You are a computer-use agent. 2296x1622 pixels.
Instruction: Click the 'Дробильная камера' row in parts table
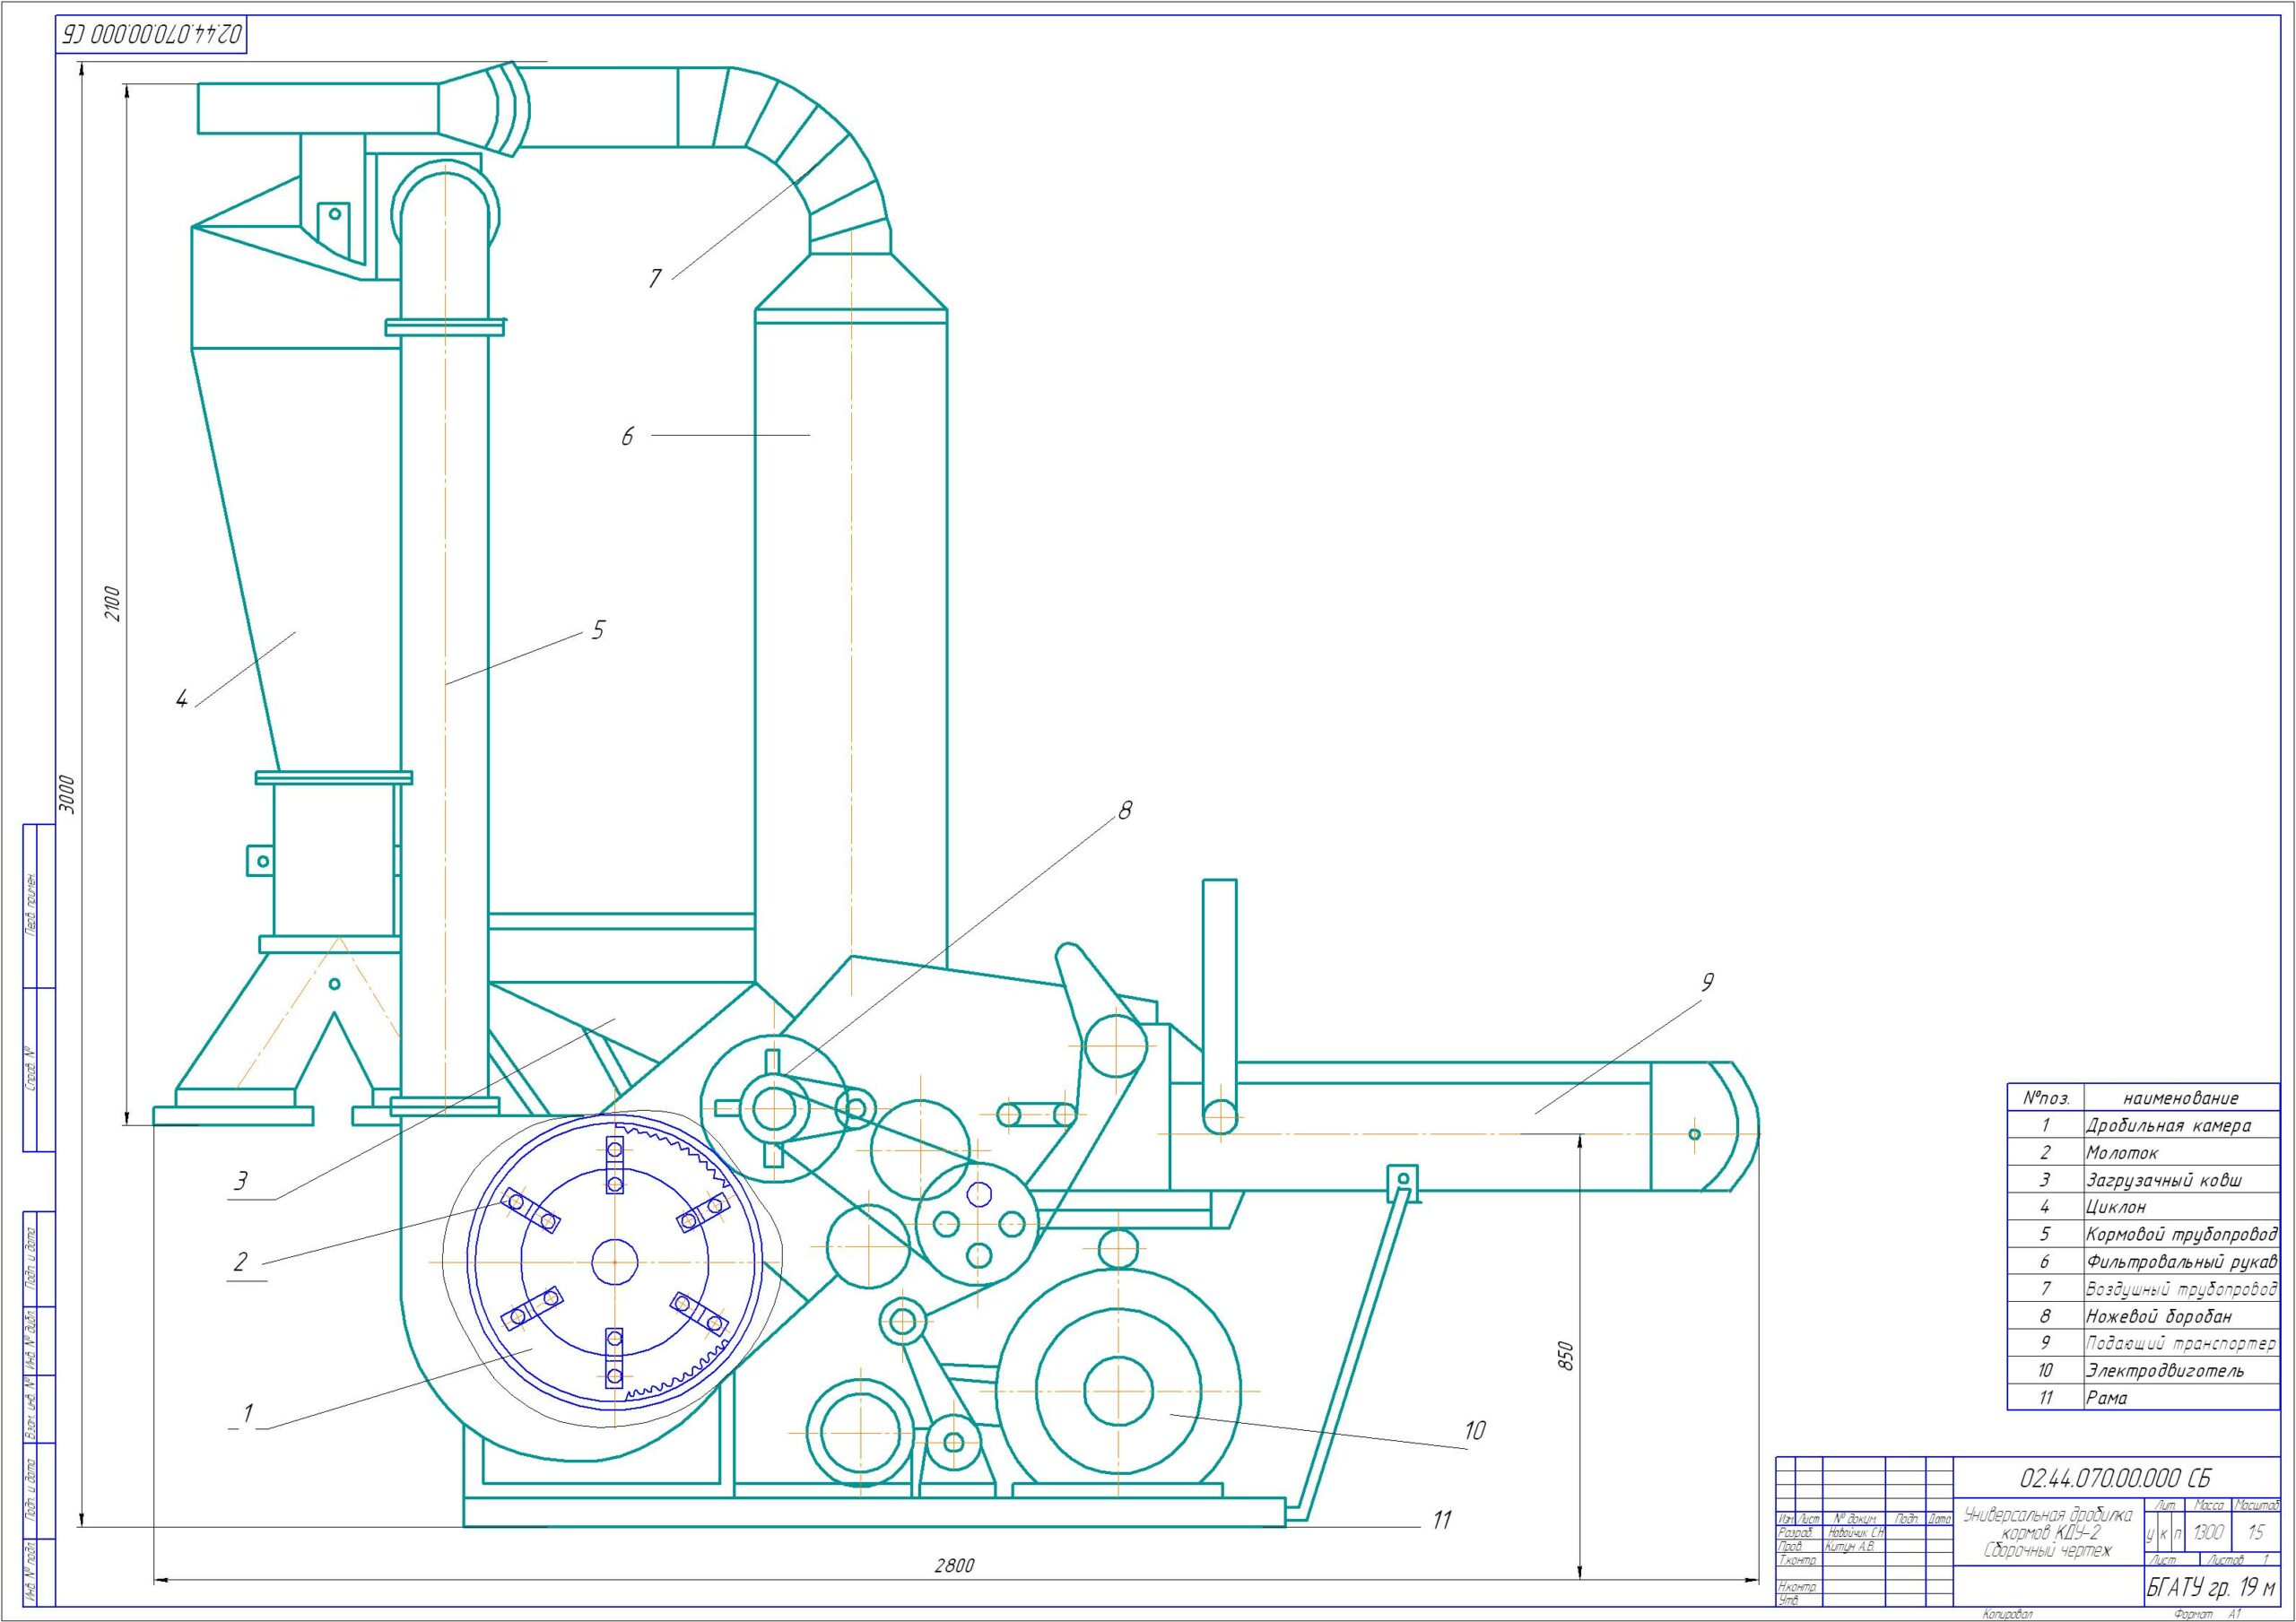pos(2143,1125)
